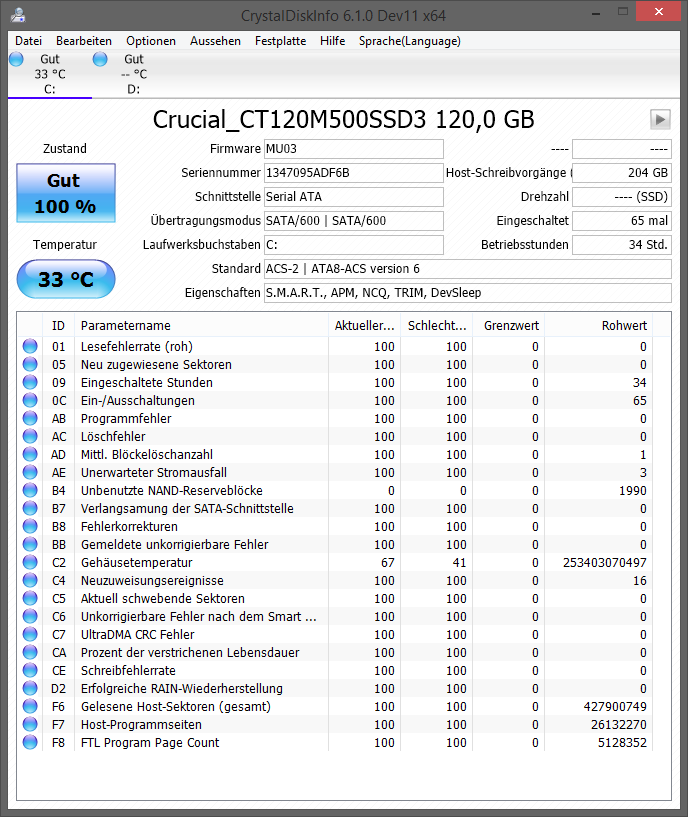The image size is (688, 817).
Task: Select the Unkorrigierbare Fehler nach dem Smart row text
Action: tap(199, 616)
